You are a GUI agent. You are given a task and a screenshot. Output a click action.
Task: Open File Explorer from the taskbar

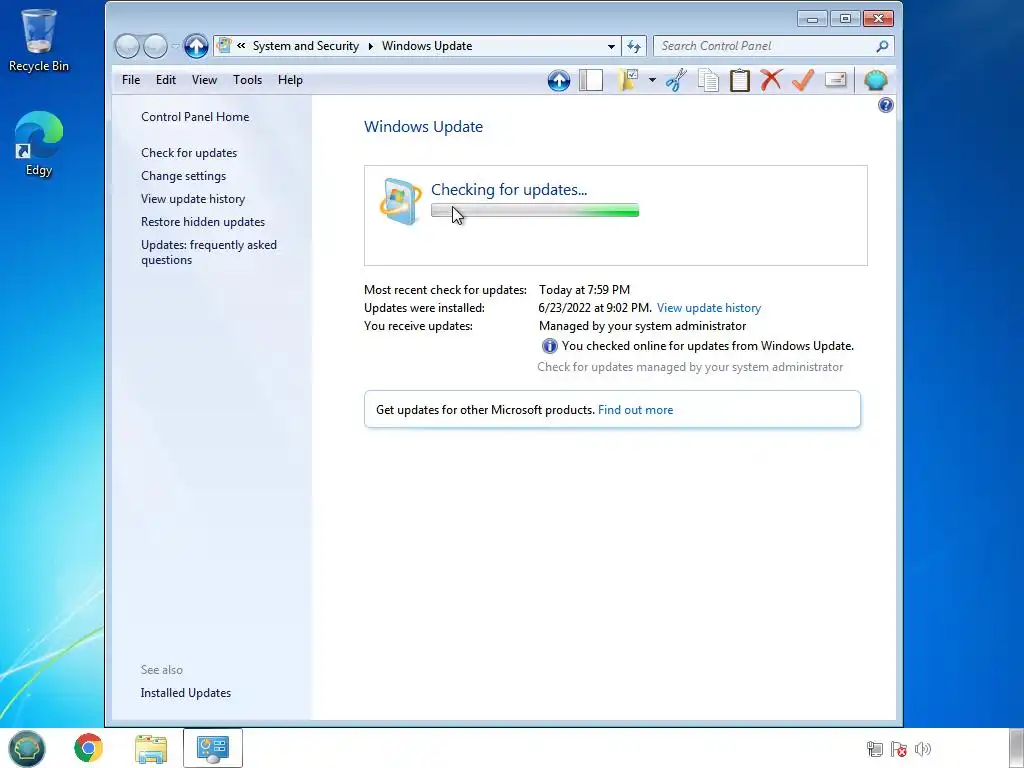pos(151,748)
